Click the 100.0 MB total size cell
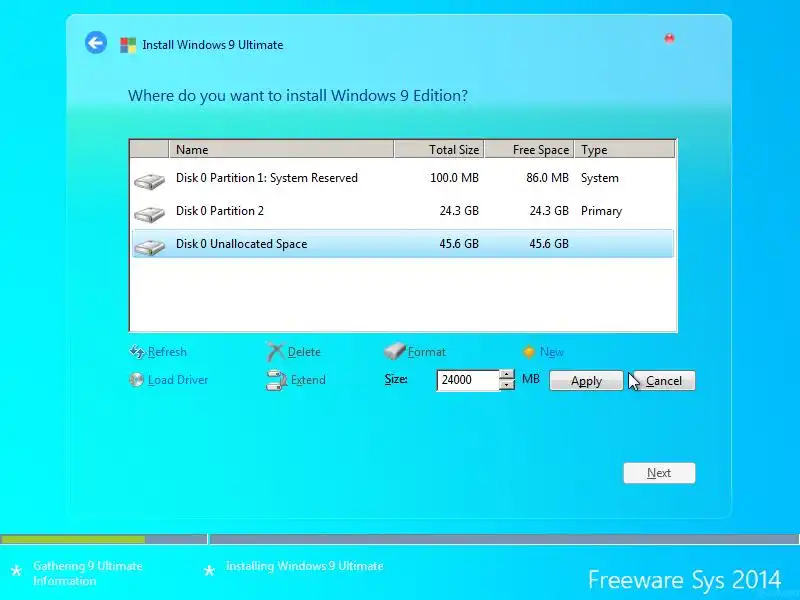 (x=454, y=178)
